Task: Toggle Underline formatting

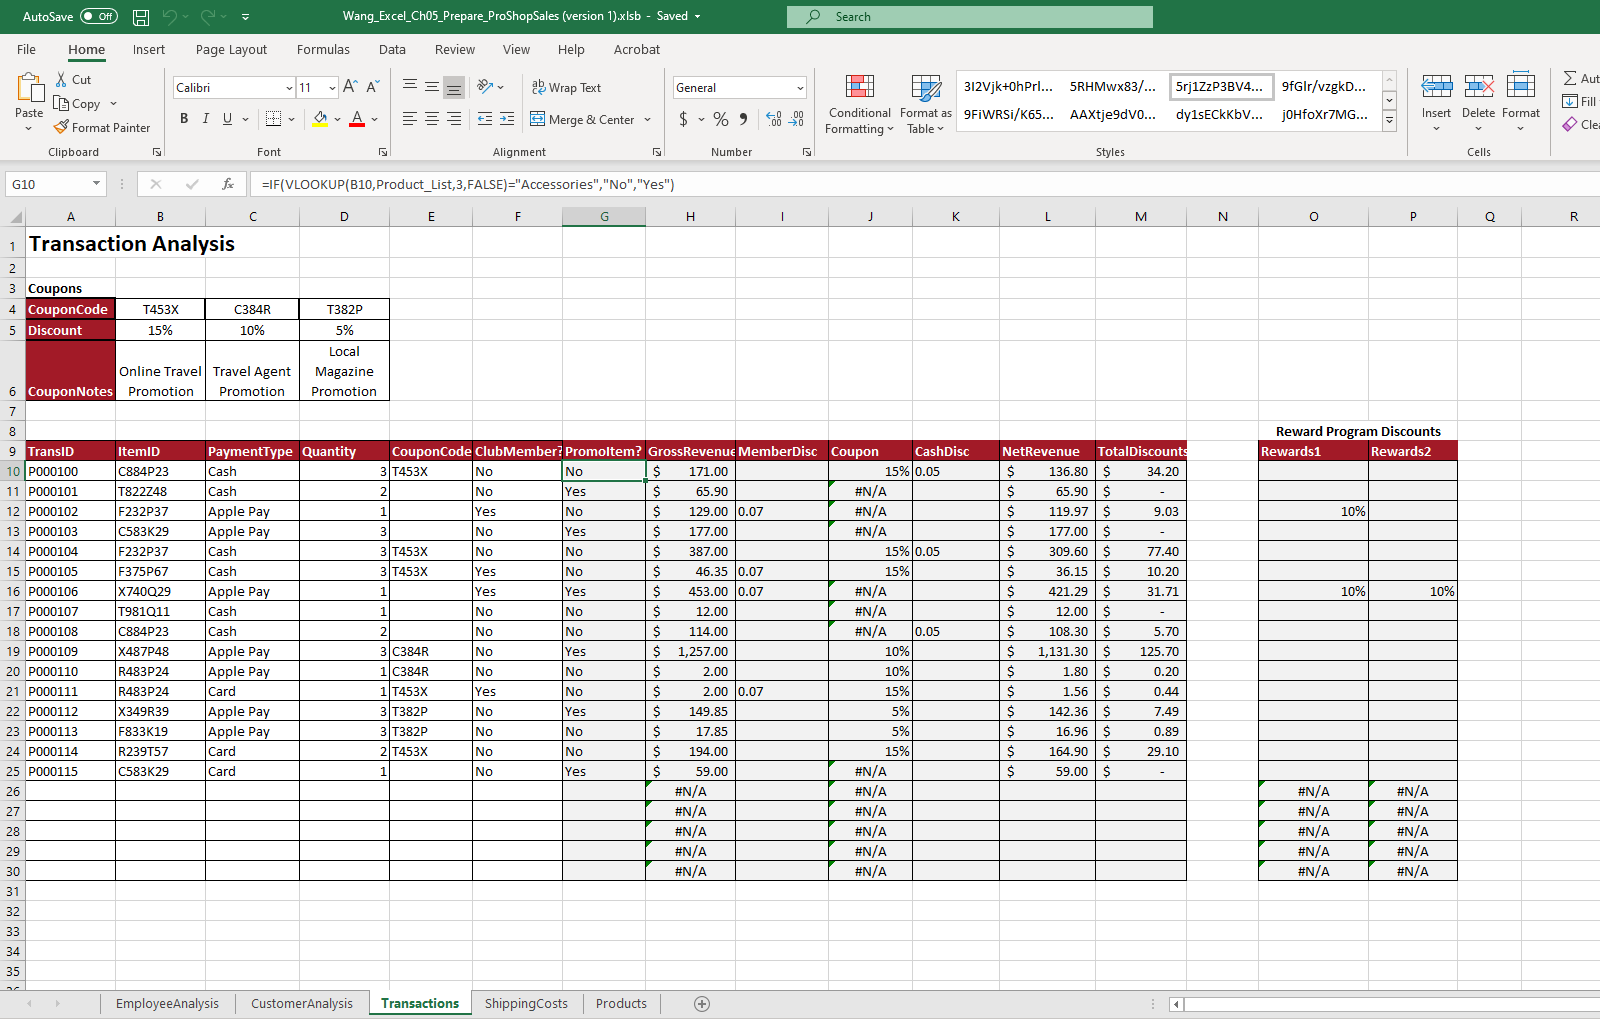Action: pos(228,119)
